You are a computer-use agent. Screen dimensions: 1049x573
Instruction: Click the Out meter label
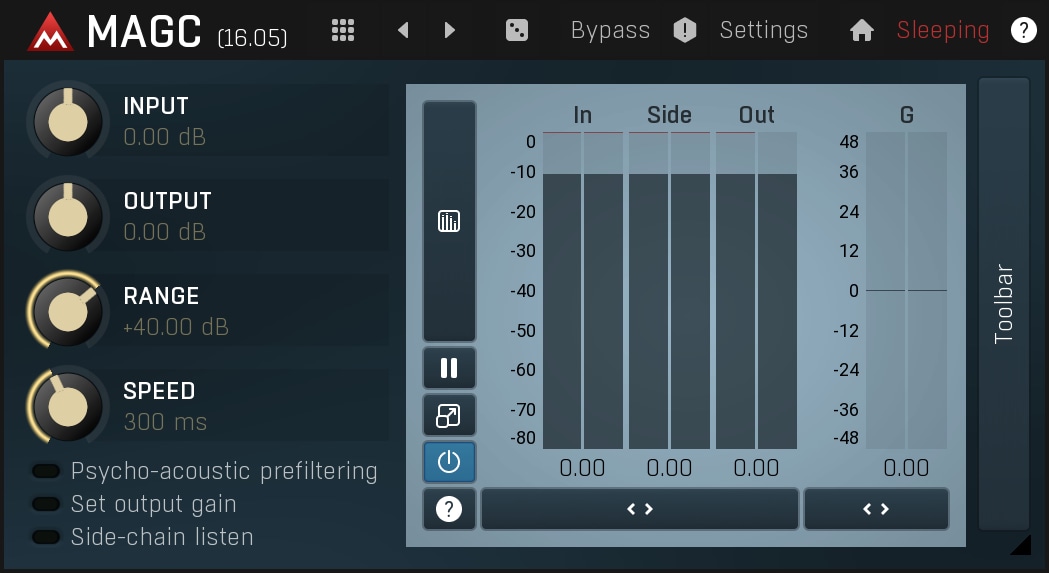[x=757, y=115]
